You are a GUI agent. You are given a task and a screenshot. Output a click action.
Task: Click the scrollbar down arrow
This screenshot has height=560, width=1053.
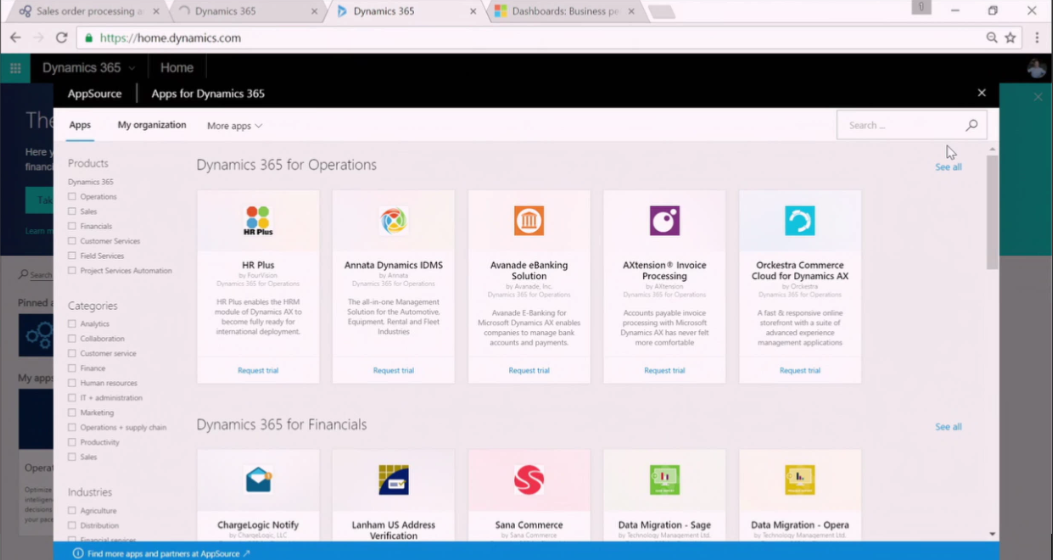click(992, 534)
